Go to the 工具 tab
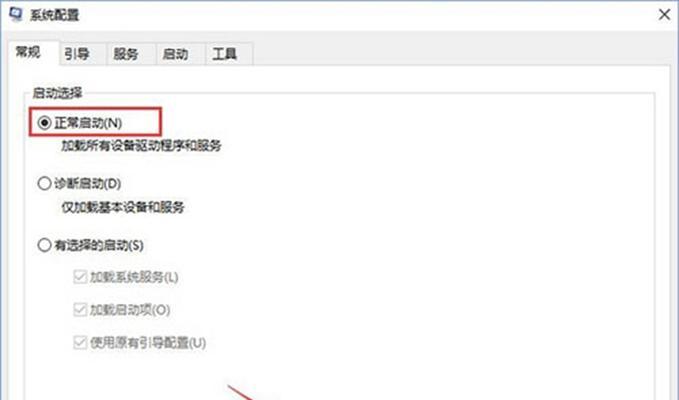This screenshot has height=400, width=679. [x=224, y=54]
